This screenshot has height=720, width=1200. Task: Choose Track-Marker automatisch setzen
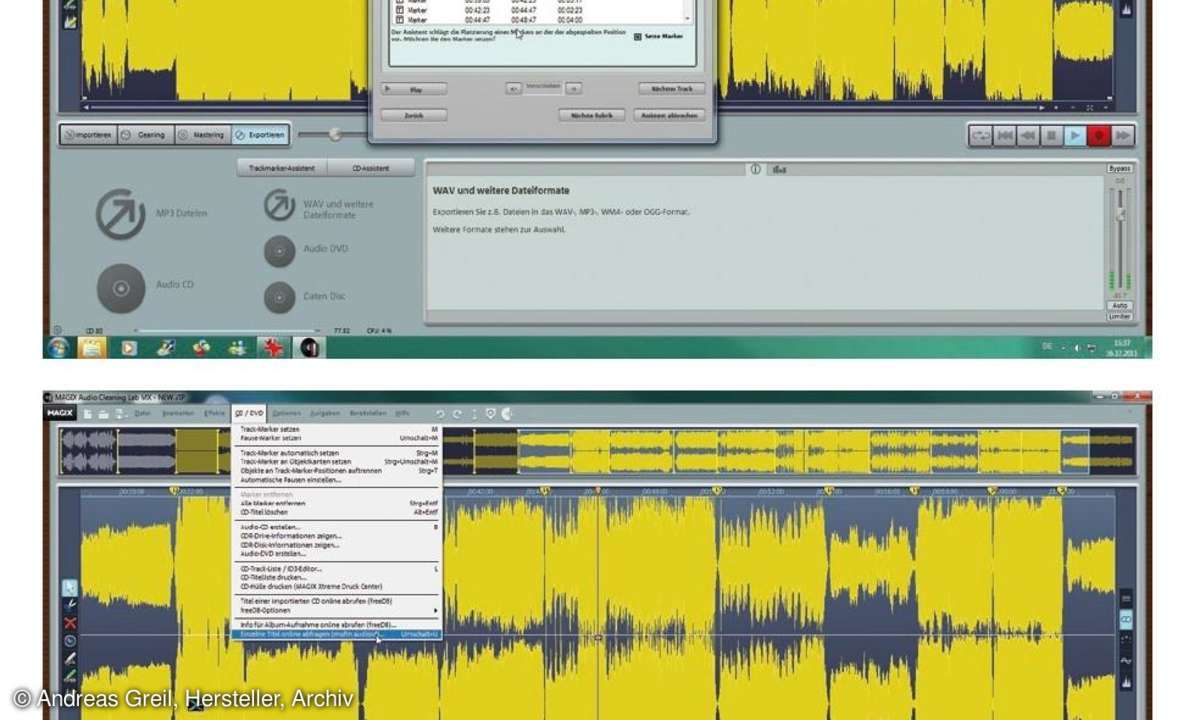(338, 453)
